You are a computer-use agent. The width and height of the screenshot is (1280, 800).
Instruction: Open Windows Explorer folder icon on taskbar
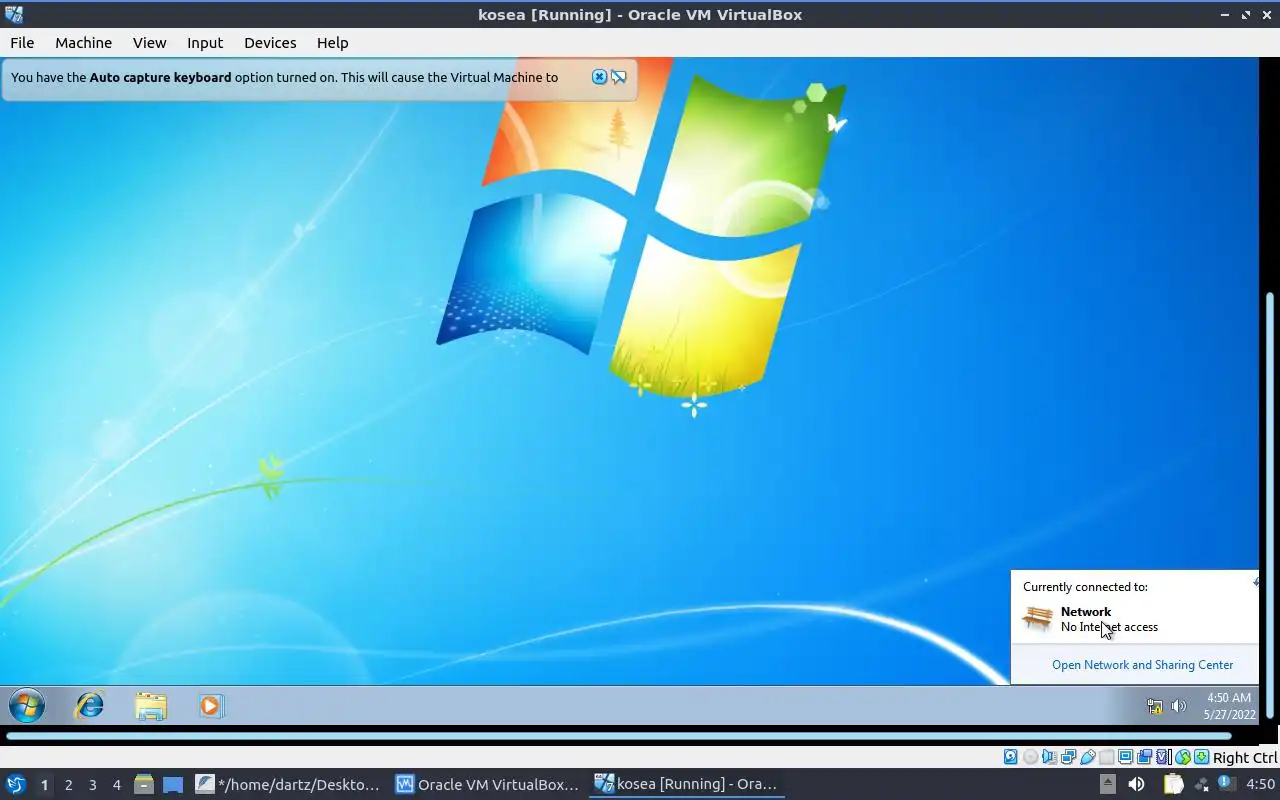(x=151, y=706)
